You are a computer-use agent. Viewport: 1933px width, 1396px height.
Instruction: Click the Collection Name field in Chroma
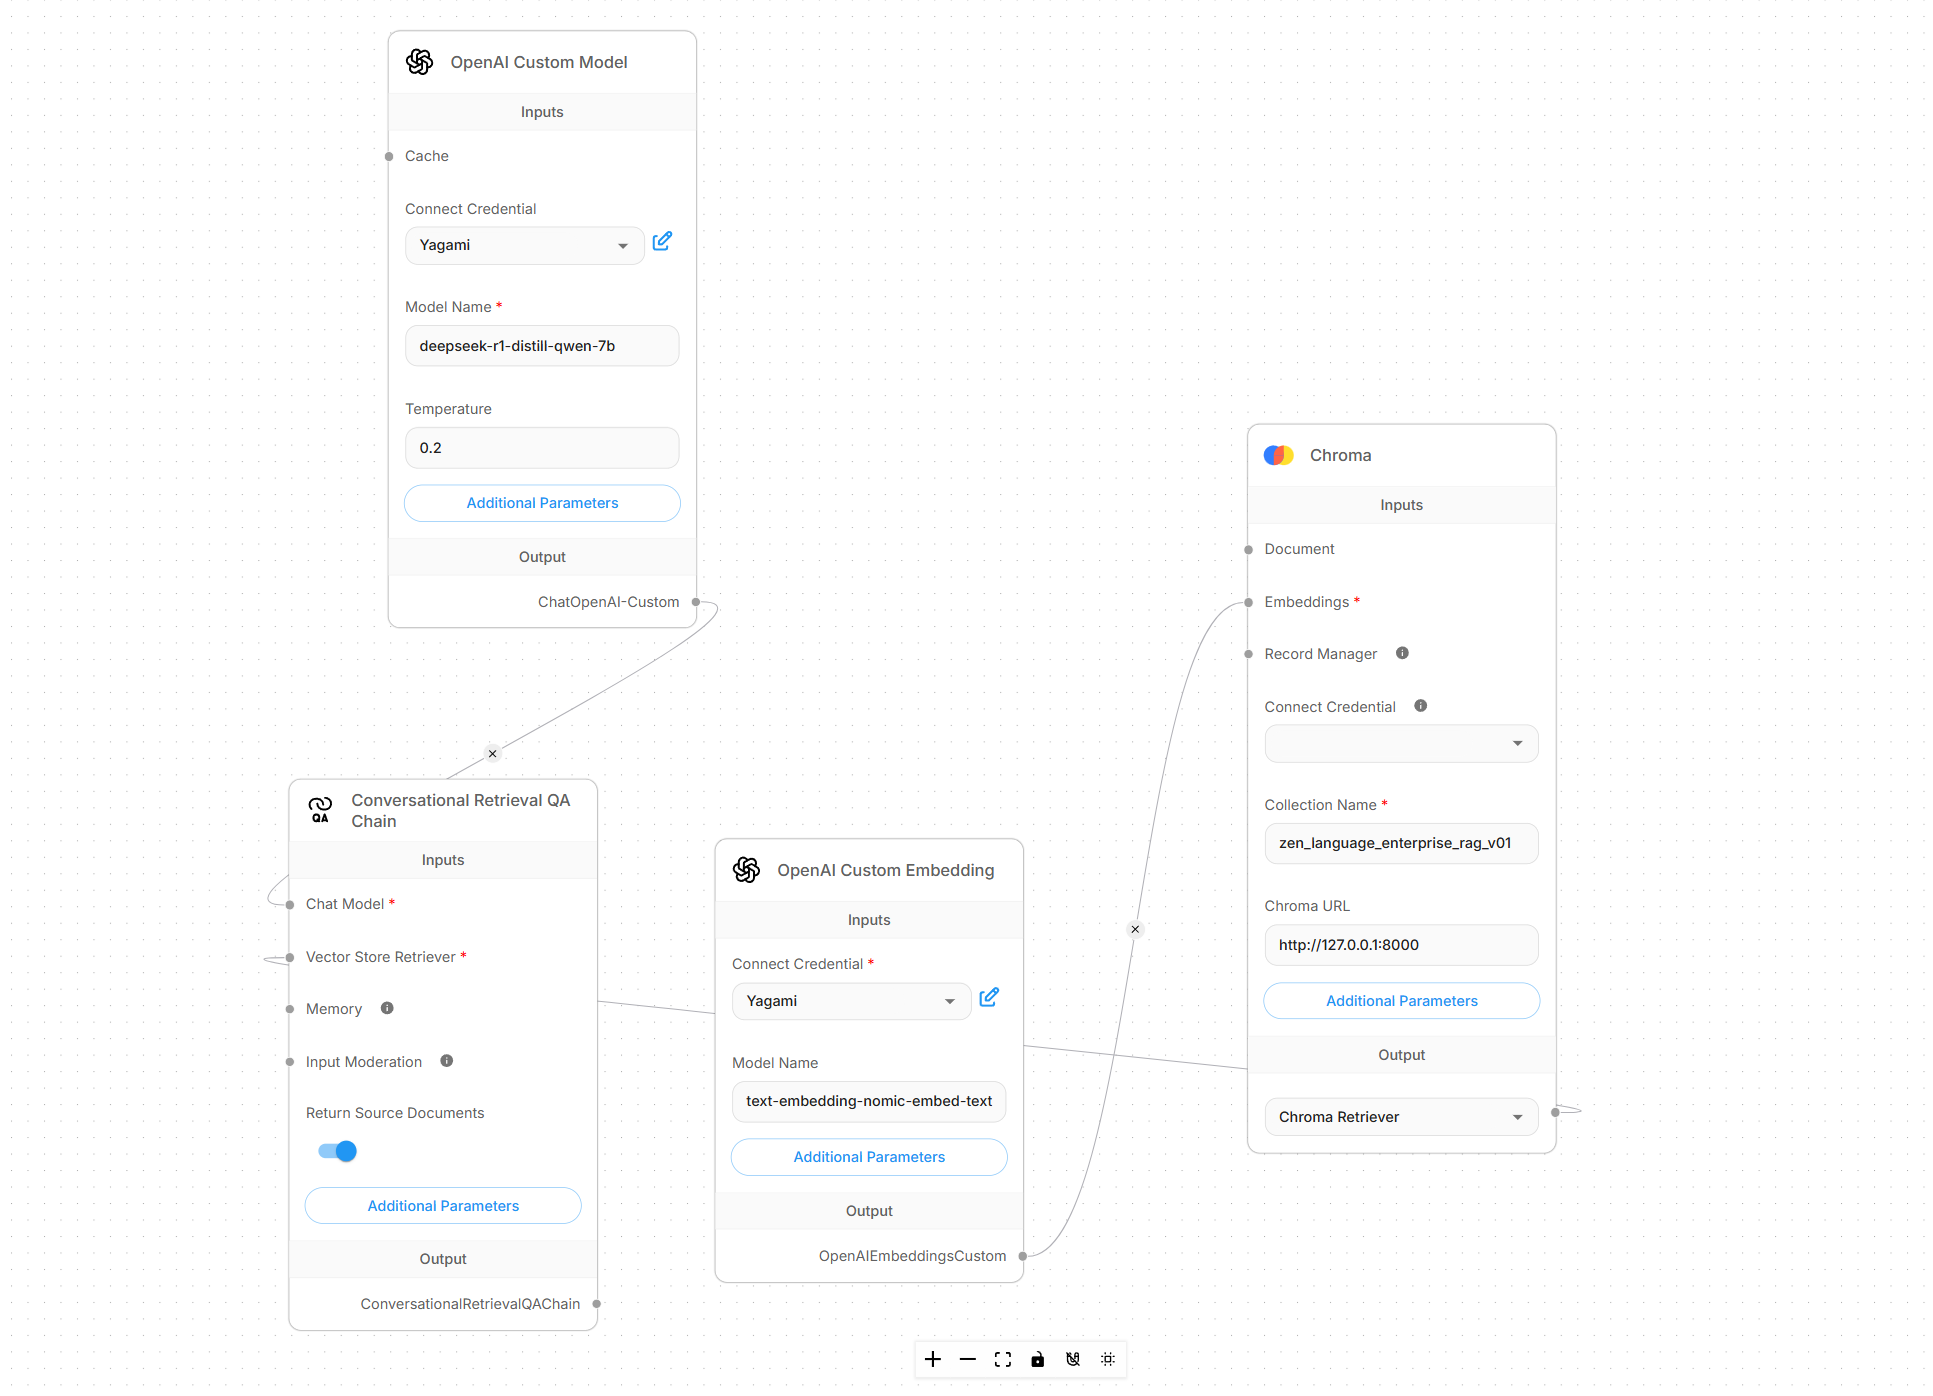coord(1401,843)
